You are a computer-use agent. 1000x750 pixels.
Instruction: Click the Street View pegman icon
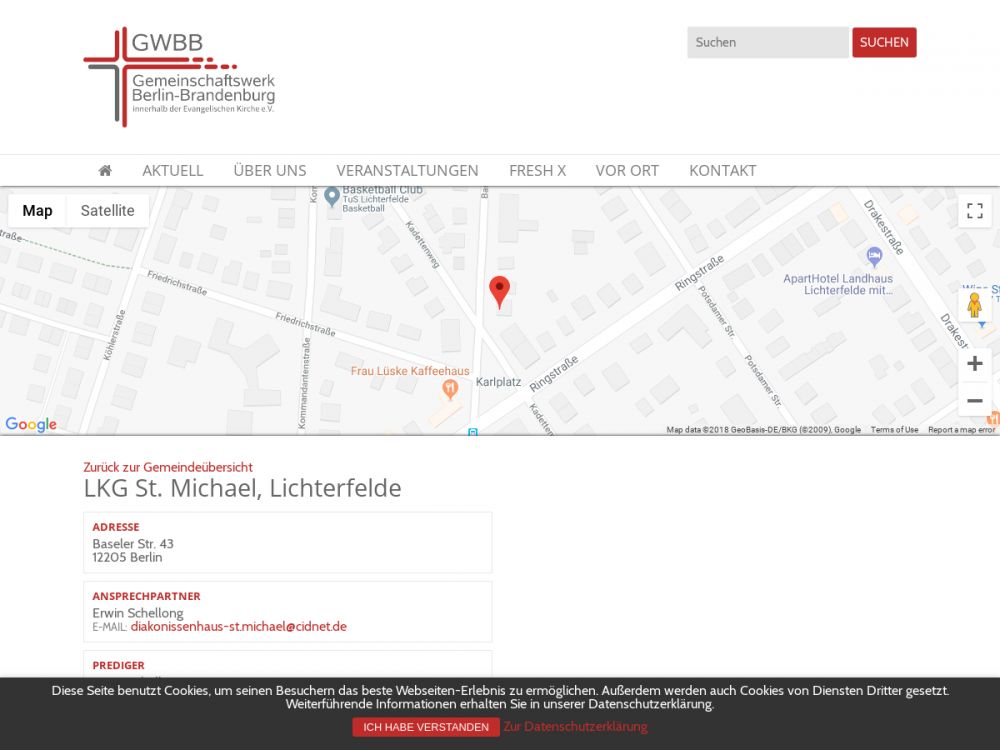pos(974,306)
